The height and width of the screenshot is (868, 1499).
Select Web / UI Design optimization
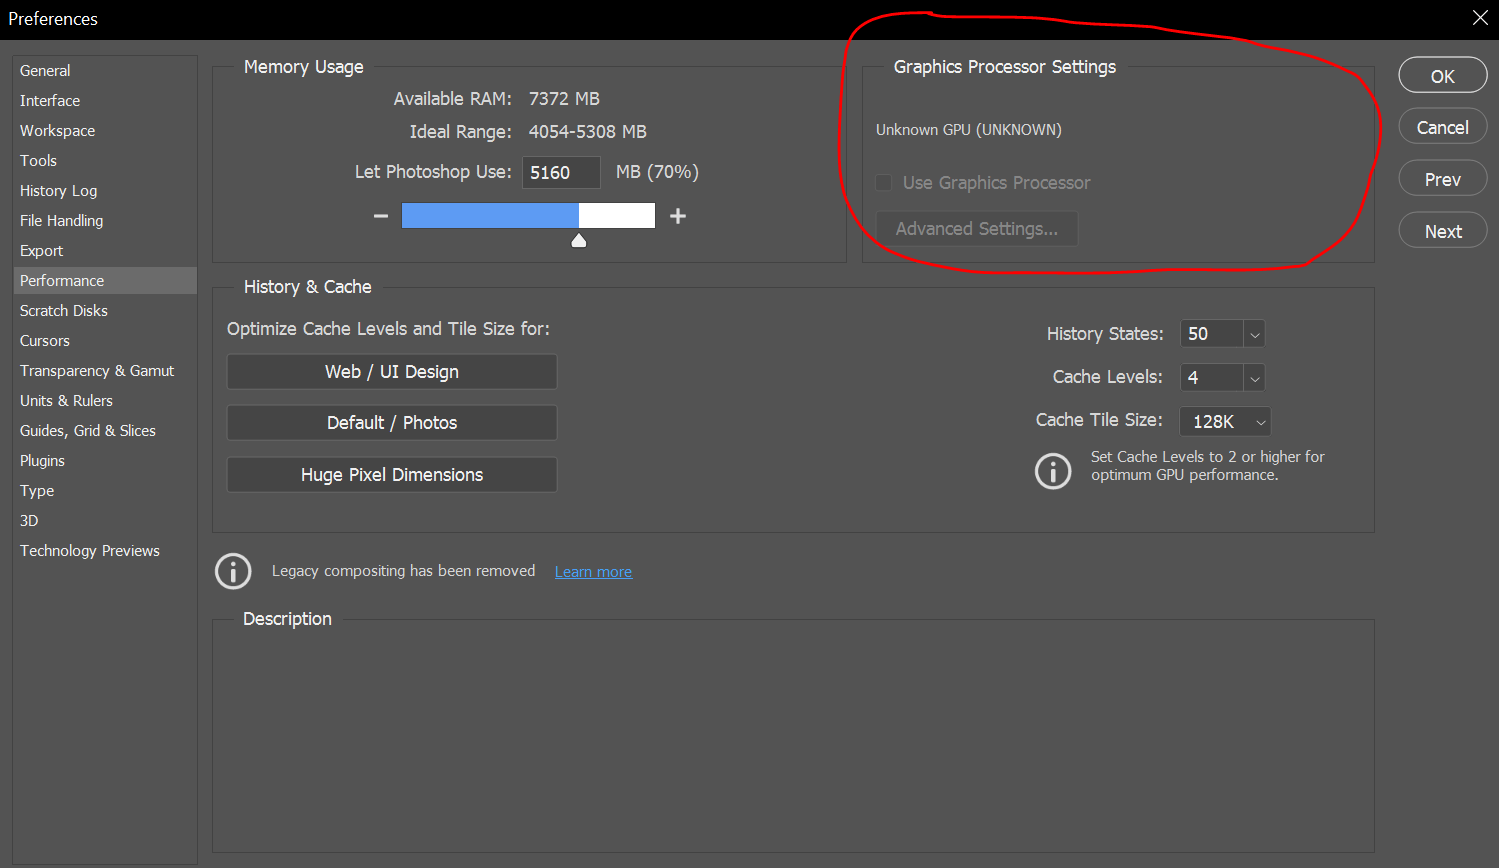coord(391,371)
